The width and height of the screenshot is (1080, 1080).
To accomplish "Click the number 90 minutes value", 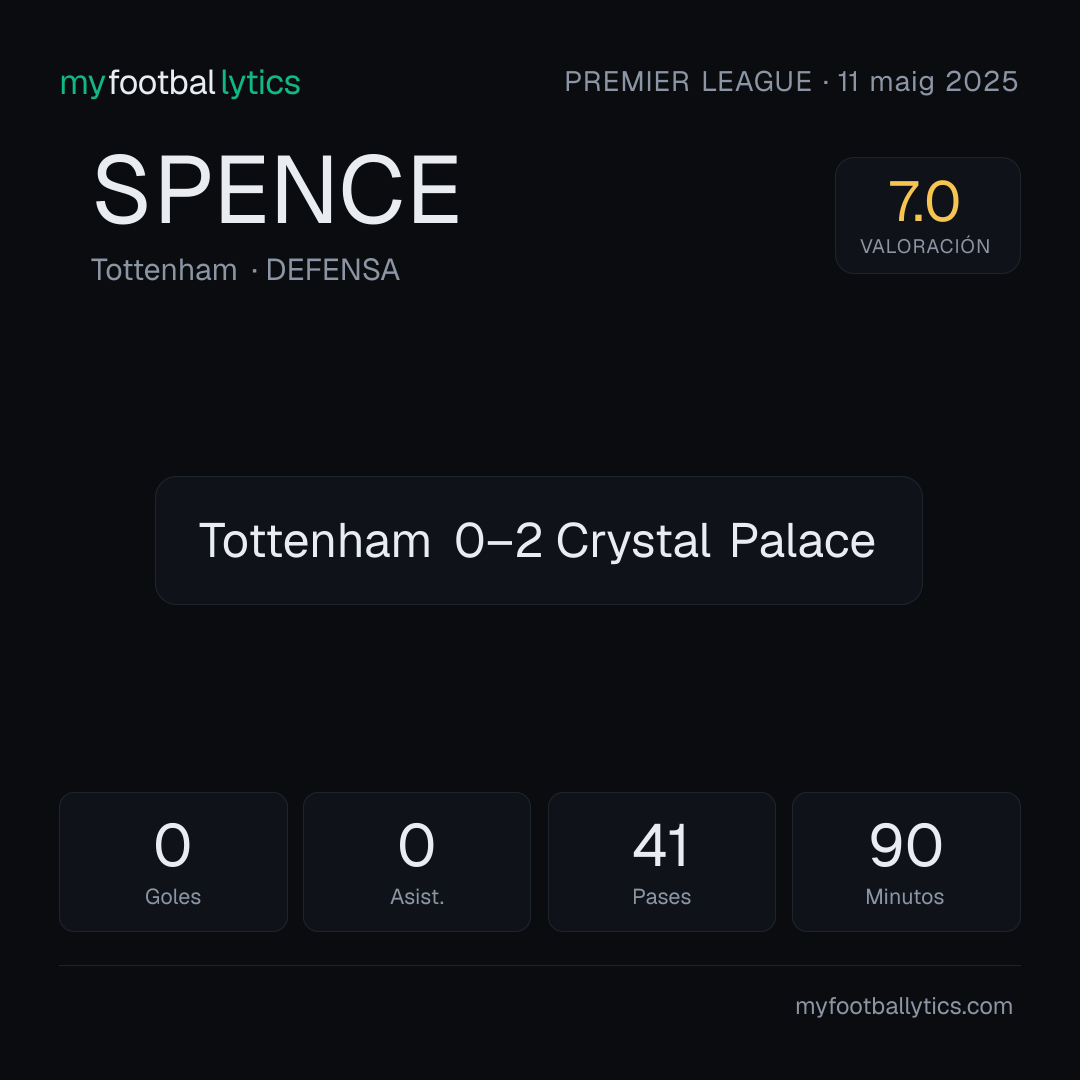I will coord(905,845).
